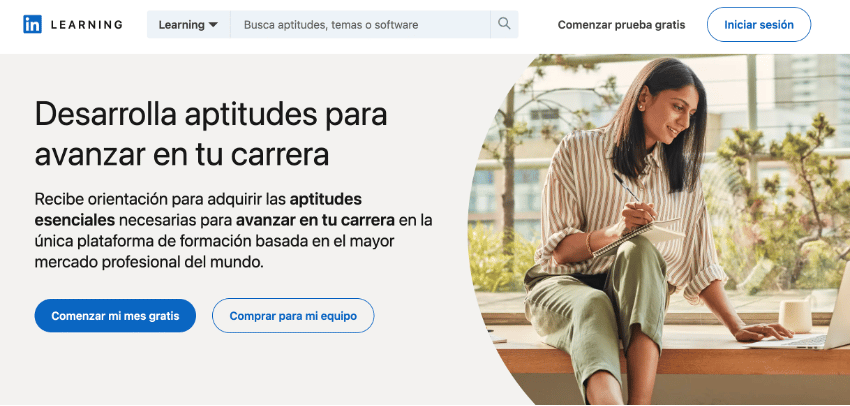
Task: Open the "Comenzar prueba gratis" link
Action: point(621,25)
